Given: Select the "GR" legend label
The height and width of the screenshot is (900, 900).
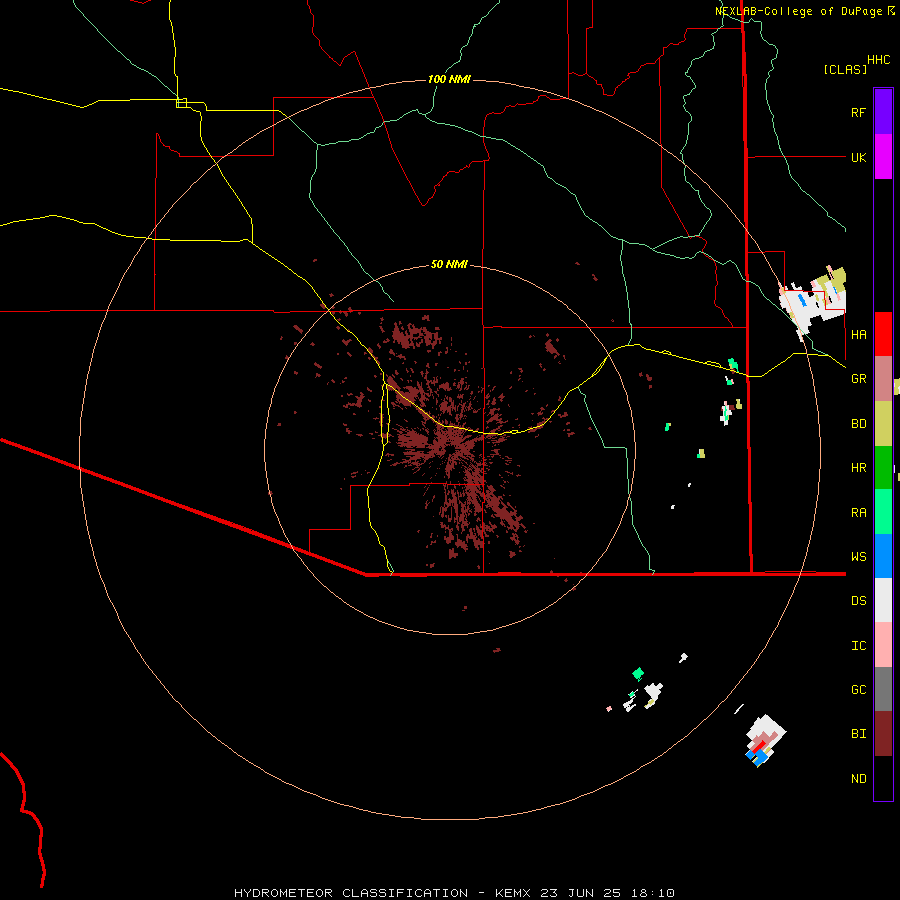Looking at the screenshot, I should (858, 379).
